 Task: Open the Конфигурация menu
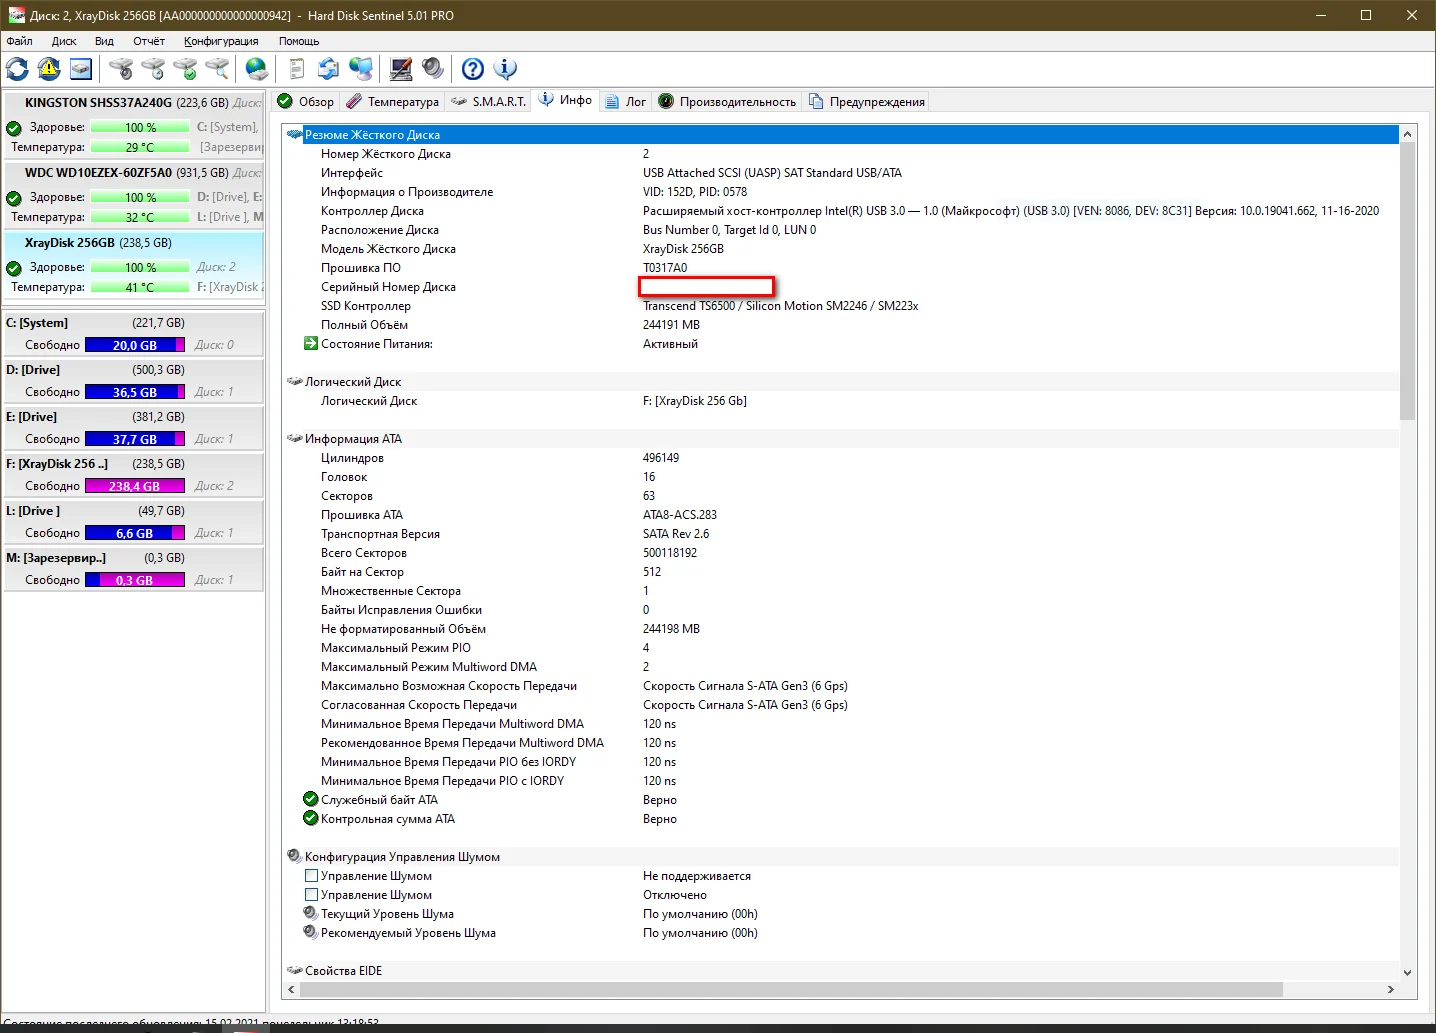[x=221, y=41]
